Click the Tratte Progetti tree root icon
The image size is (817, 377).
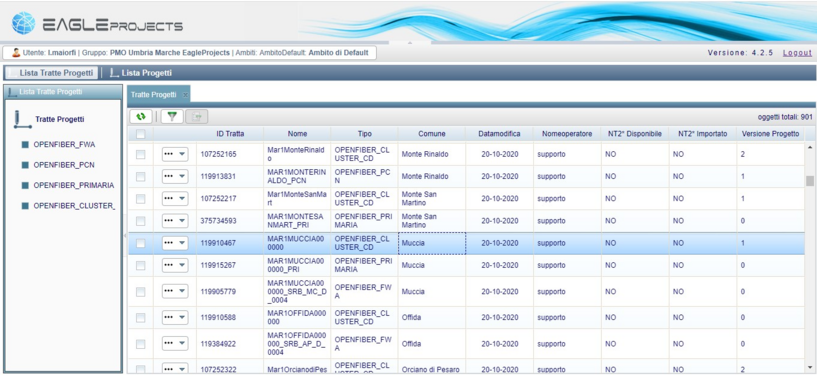[22, 119]
